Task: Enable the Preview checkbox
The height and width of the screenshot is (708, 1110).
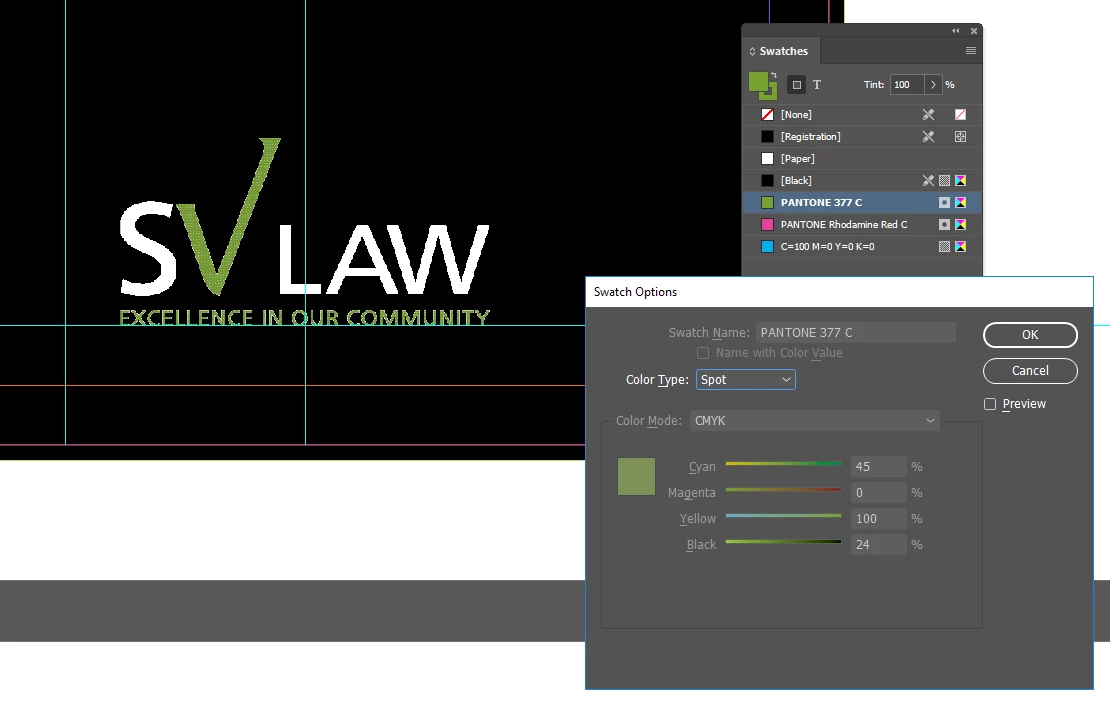Action: (990, 404)
